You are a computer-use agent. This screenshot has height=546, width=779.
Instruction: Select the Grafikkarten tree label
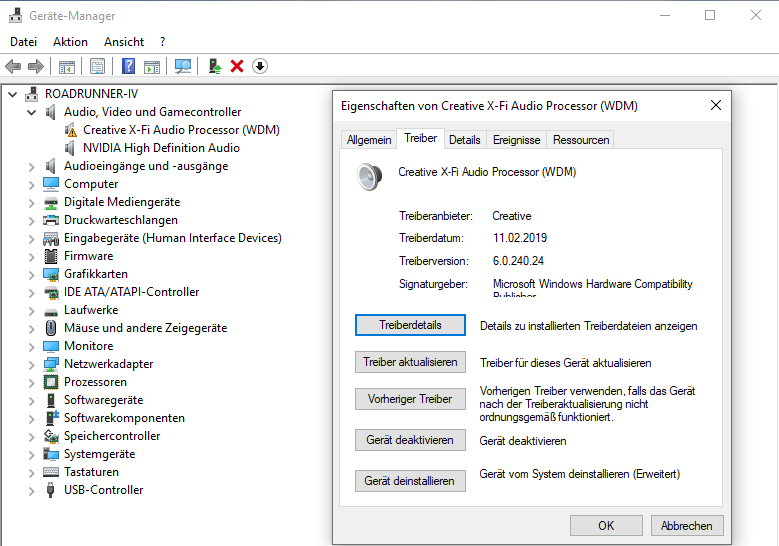96,274
